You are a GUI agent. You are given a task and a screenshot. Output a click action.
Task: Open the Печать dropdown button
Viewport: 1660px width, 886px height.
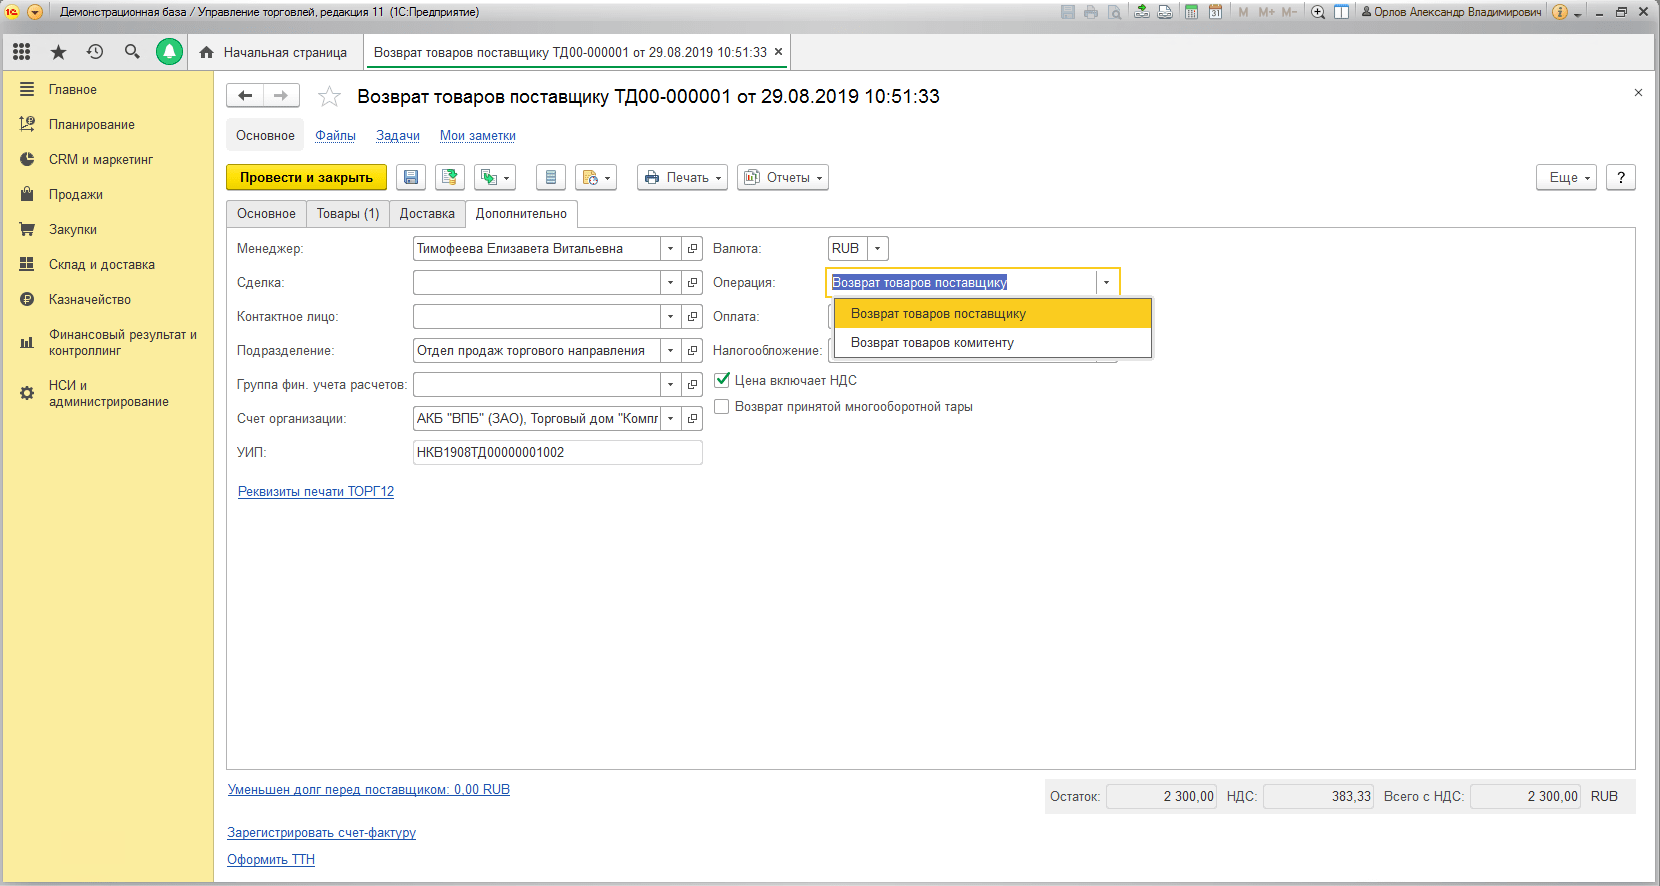(x=682, y=178)
